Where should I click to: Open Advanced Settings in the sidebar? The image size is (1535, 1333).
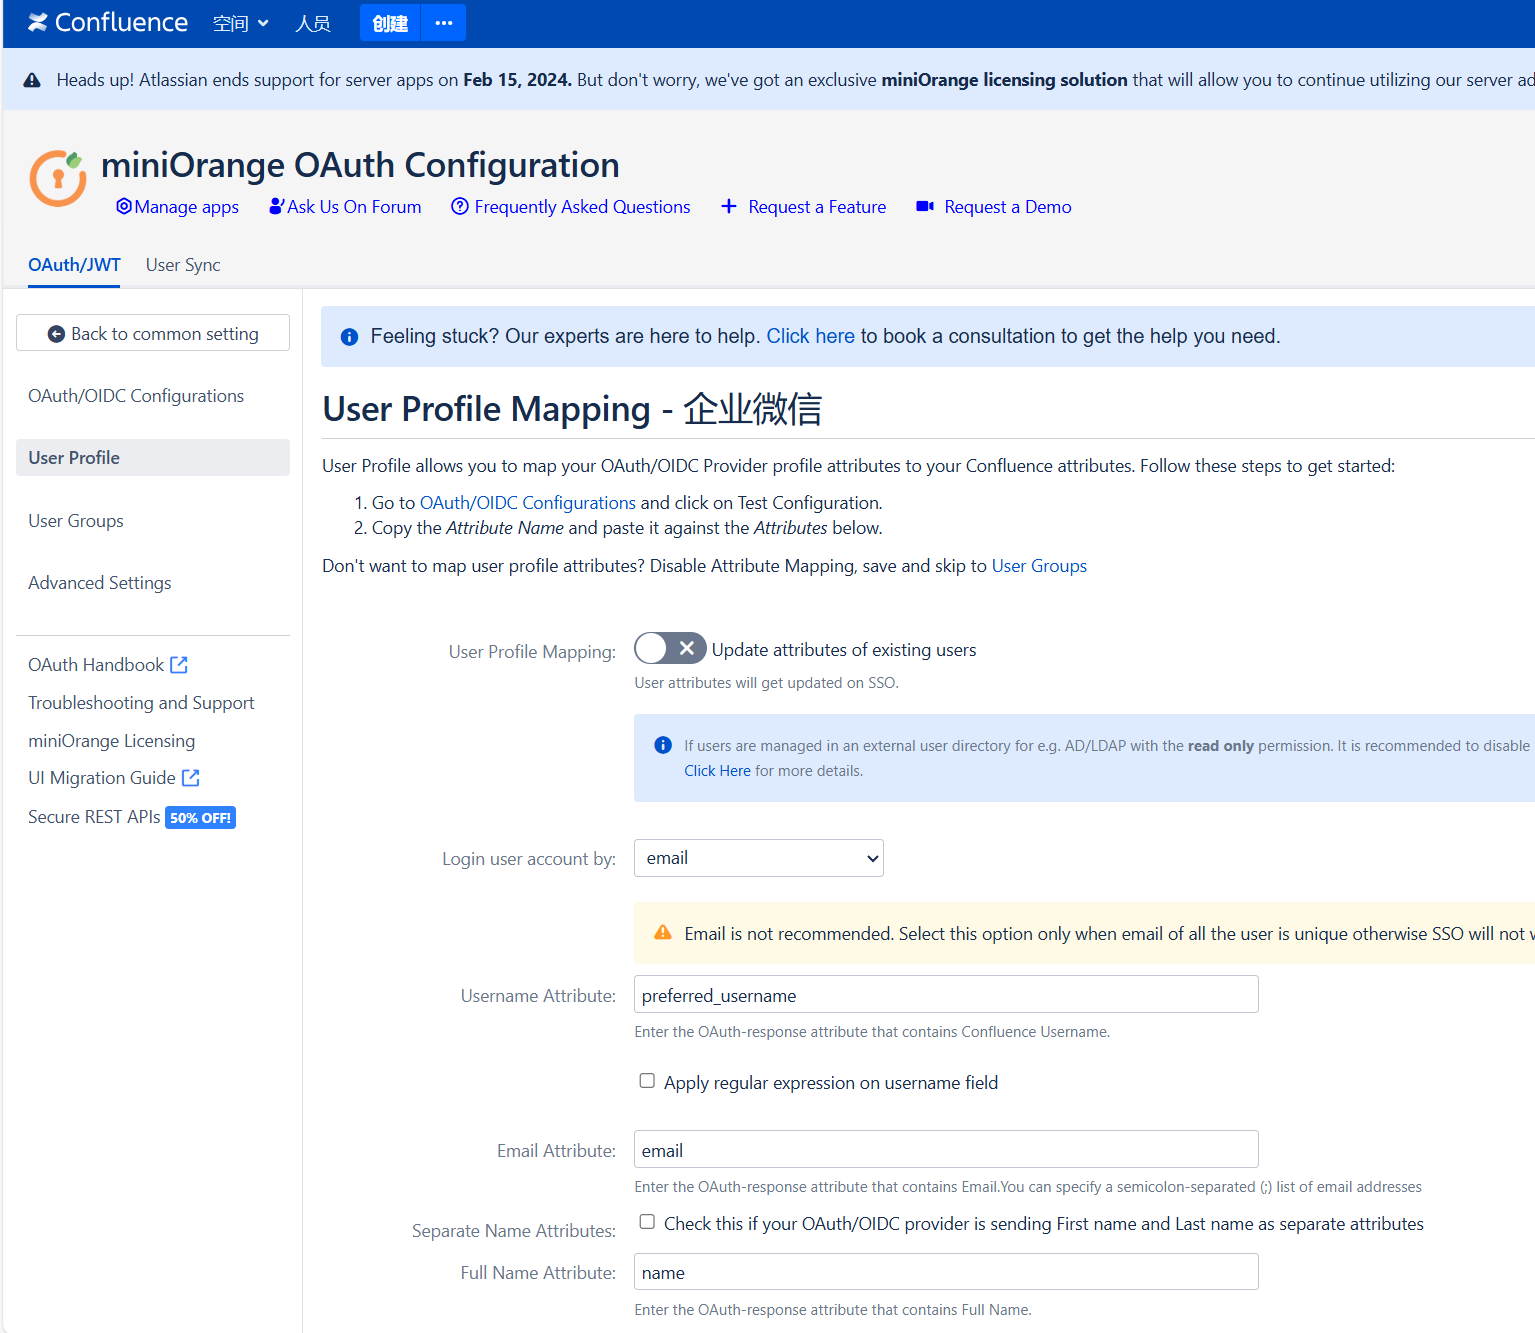(100, 583)
